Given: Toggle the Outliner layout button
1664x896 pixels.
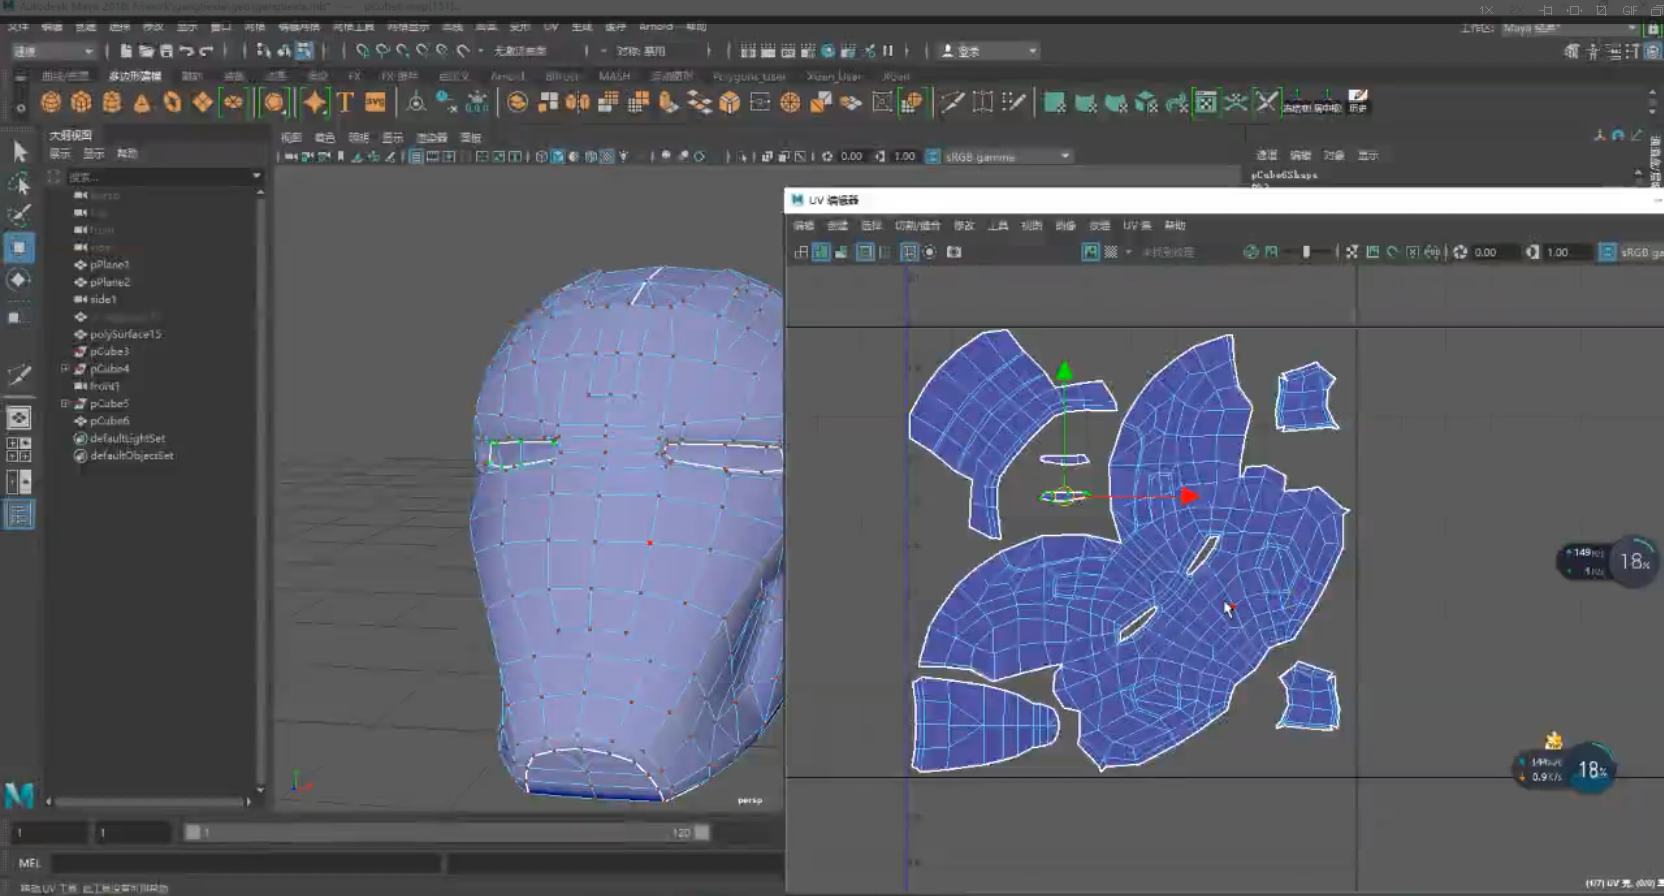Looking at the screenshot, I should 19,514.
